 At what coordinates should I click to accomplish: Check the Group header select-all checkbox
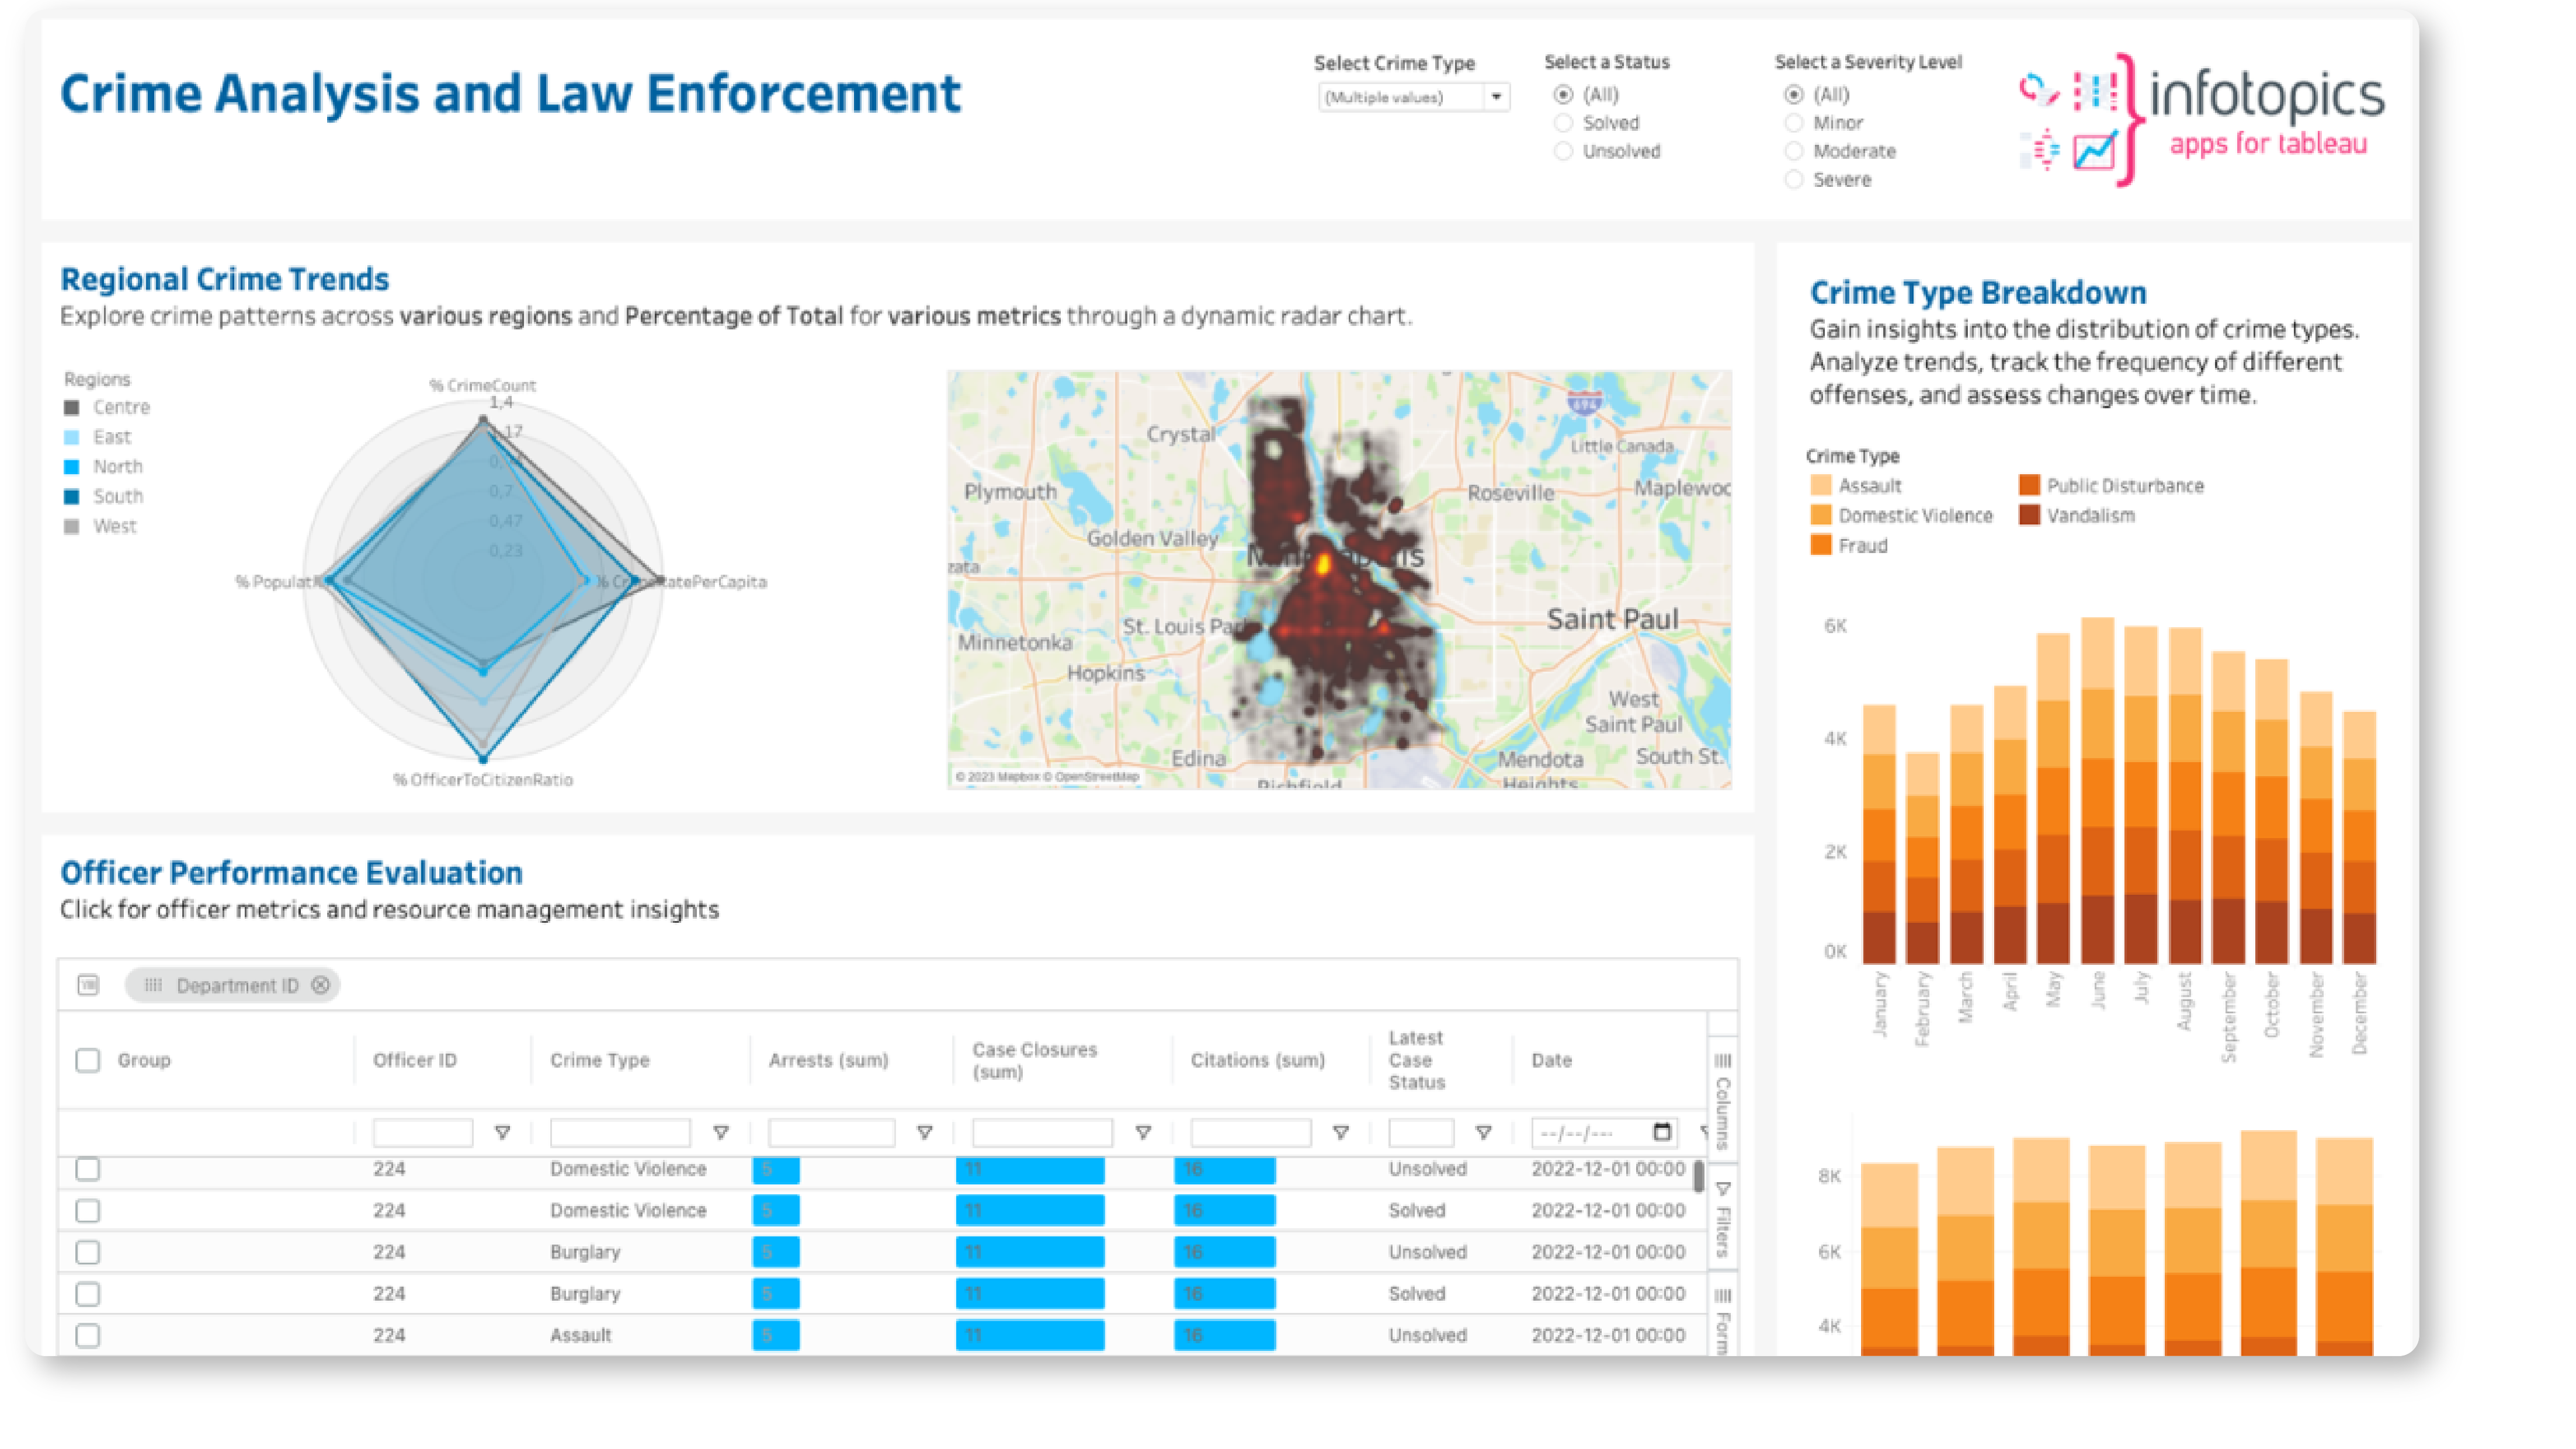(88, 1060)
